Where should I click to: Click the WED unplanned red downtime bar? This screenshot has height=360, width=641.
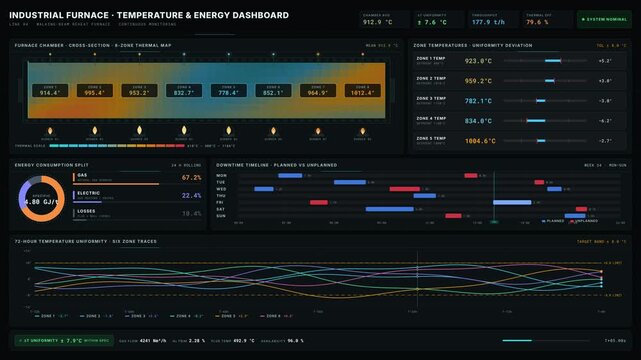click(x=405, y=189)
